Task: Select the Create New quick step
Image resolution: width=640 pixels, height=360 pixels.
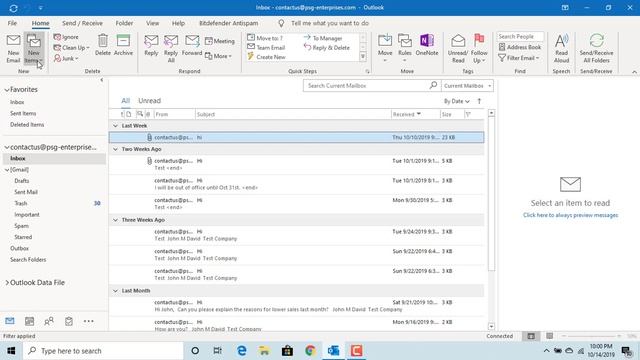Action: (266, 57)
